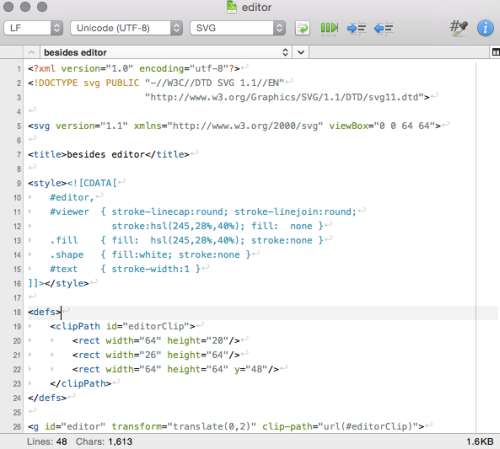Screen dimensions: 500x449
Task: Click the #editor selector on line 10
Action: [72, 197]
